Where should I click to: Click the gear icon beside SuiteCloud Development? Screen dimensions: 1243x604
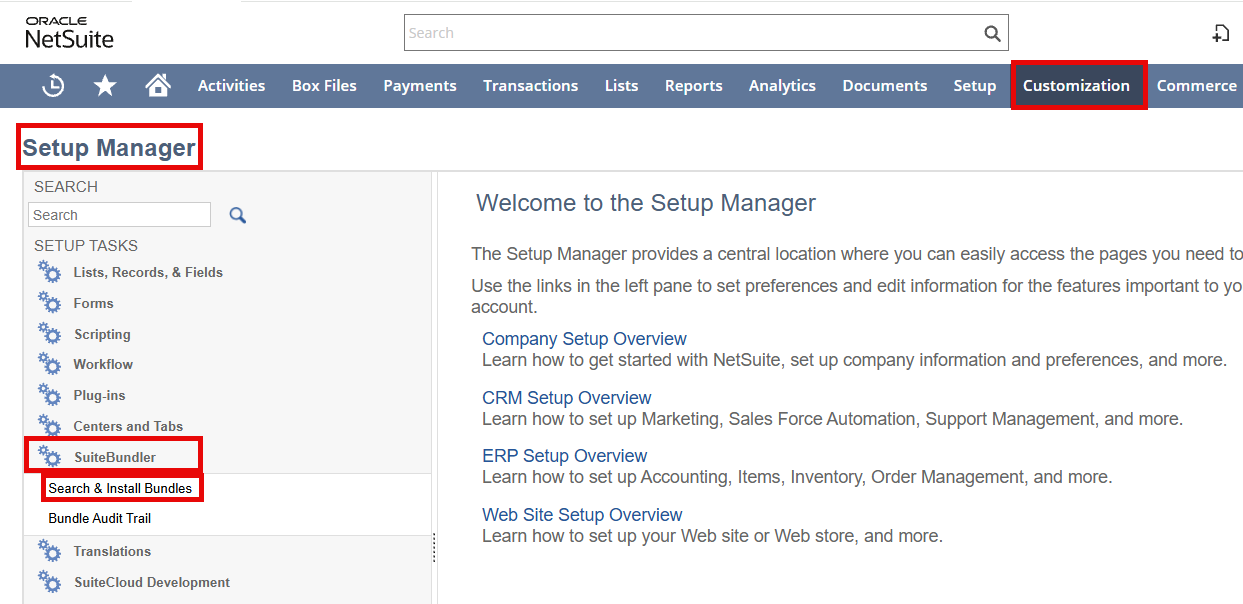click(x=49, y=582)
